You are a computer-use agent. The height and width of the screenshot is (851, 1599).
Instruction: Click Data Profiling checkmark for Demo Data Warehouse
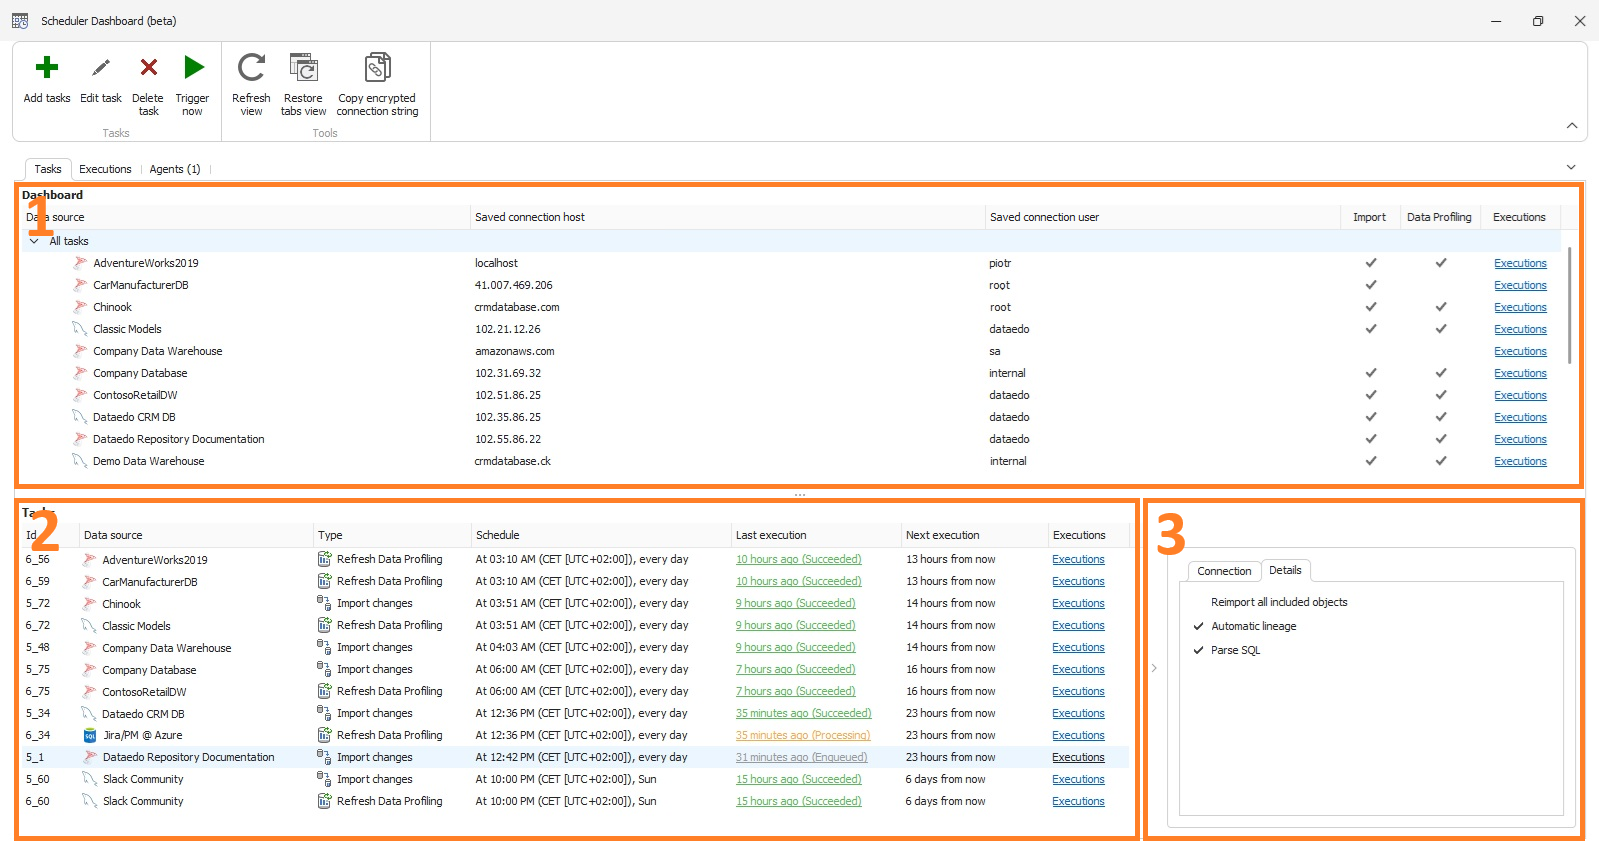[1441, 461]
